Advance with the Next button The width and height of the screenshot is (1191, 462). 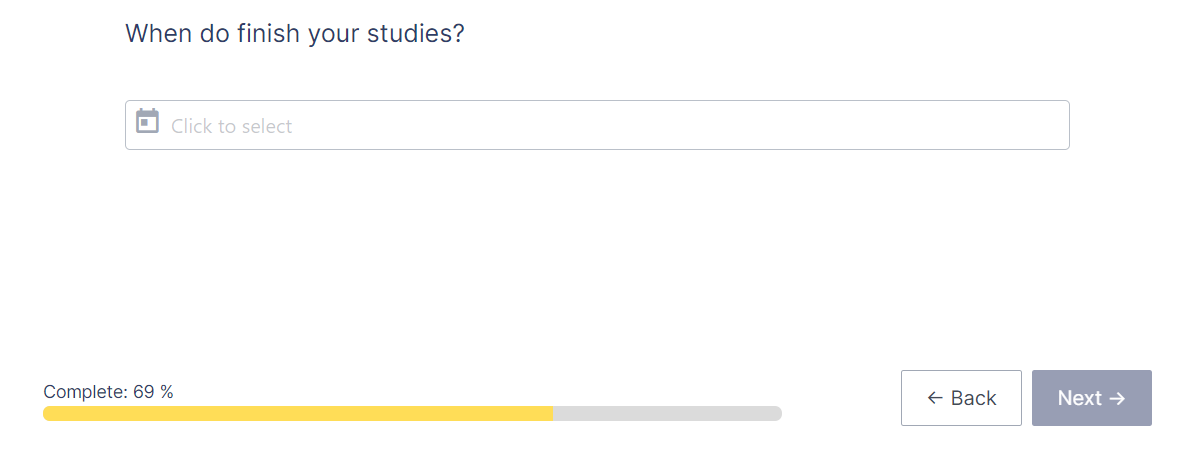[1091, 398]
